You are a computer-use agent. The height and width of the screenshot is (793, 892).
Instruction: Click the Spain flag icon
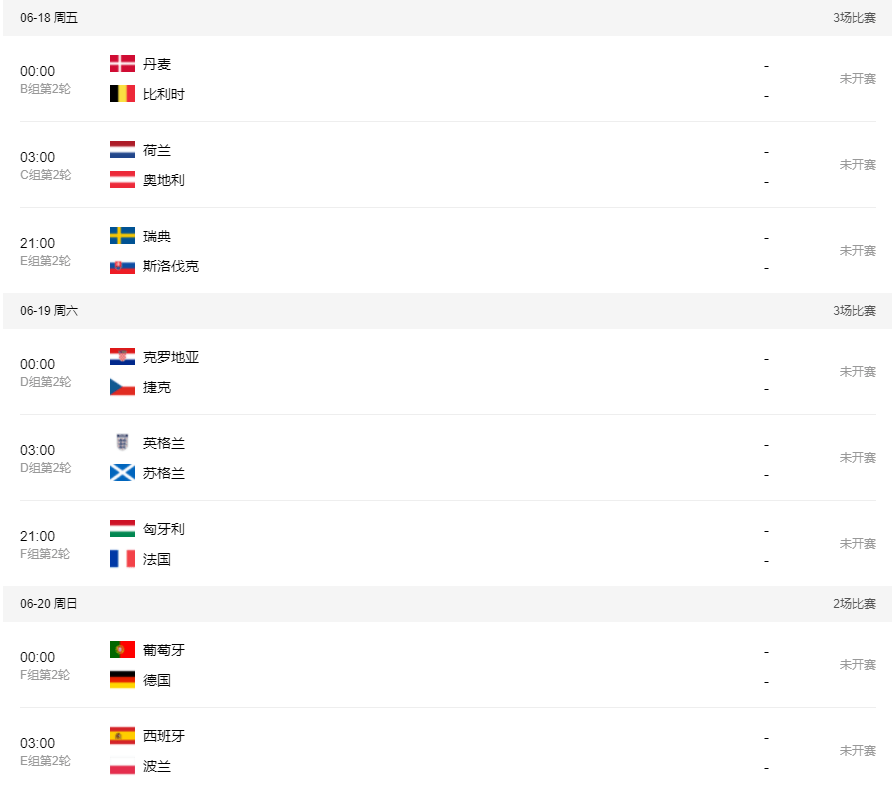coord(122,736)
